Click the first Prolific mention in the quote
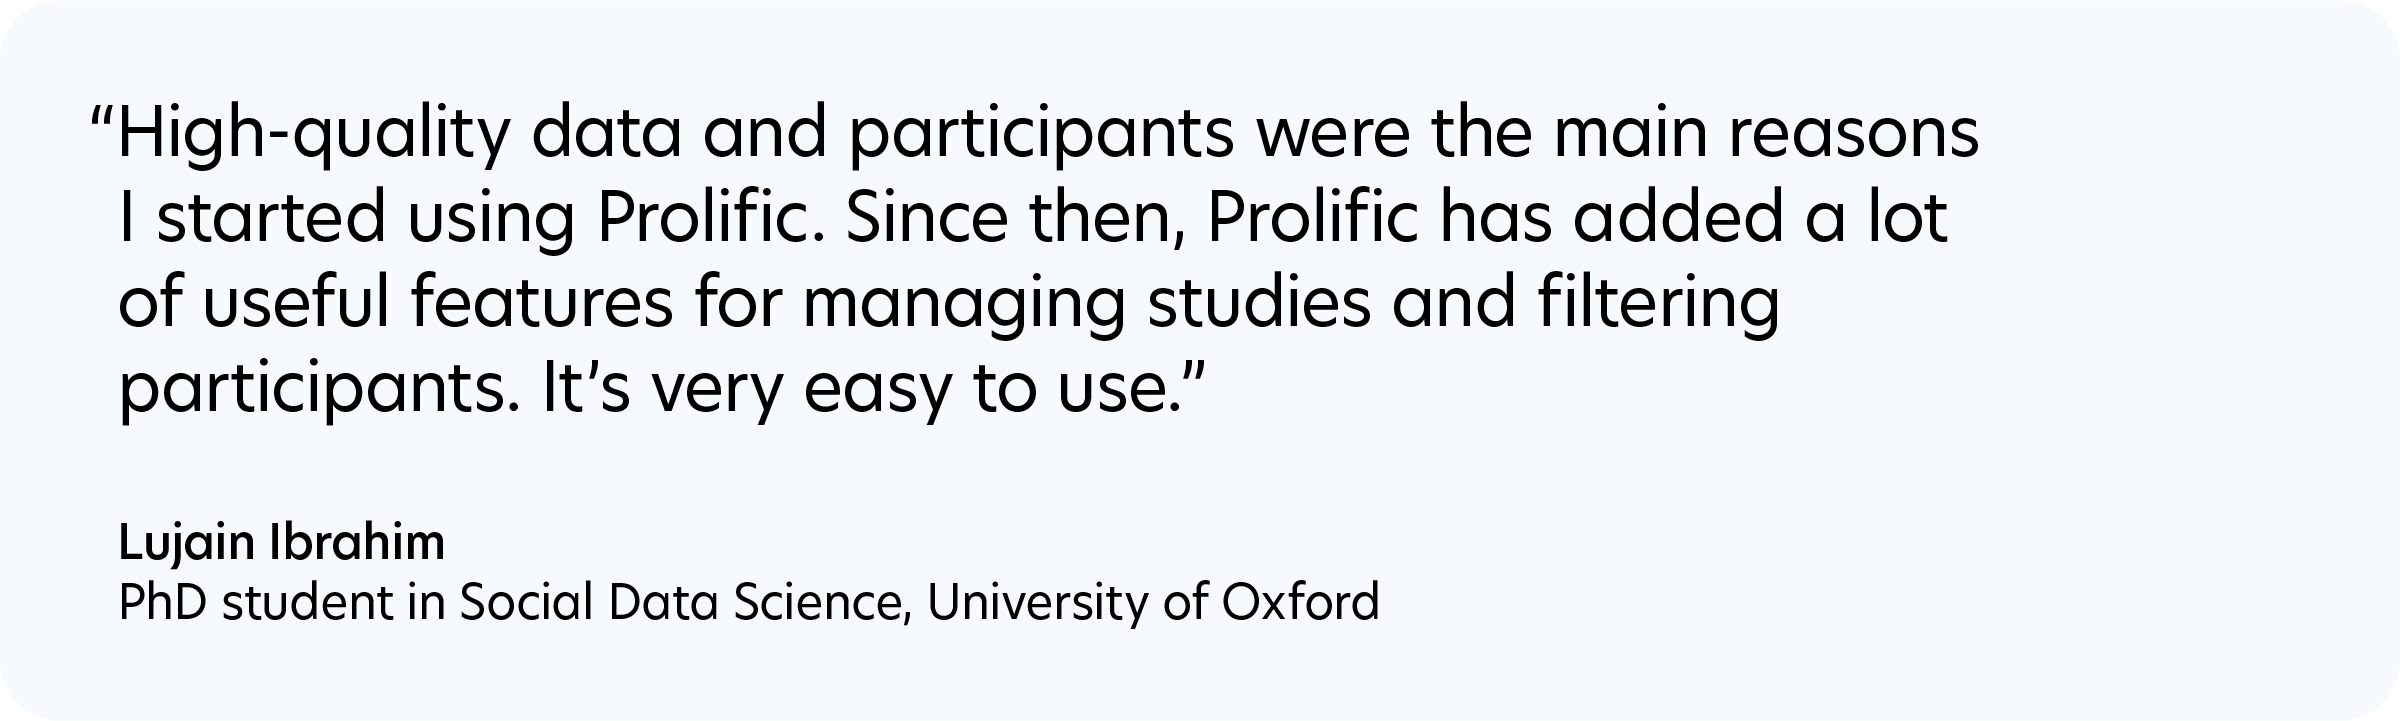This screenshot has width=2400, height=721. [710, 218]
